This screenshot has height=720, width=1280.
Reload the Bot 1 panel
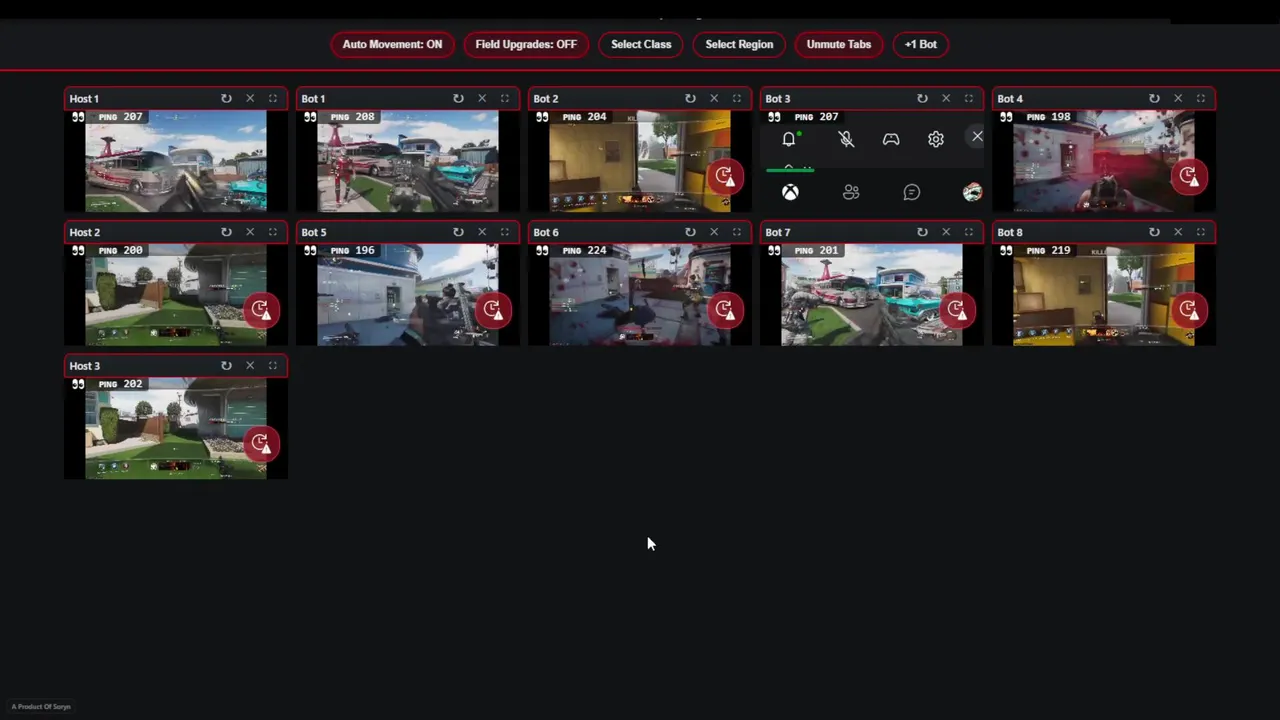tap(458, 98)
